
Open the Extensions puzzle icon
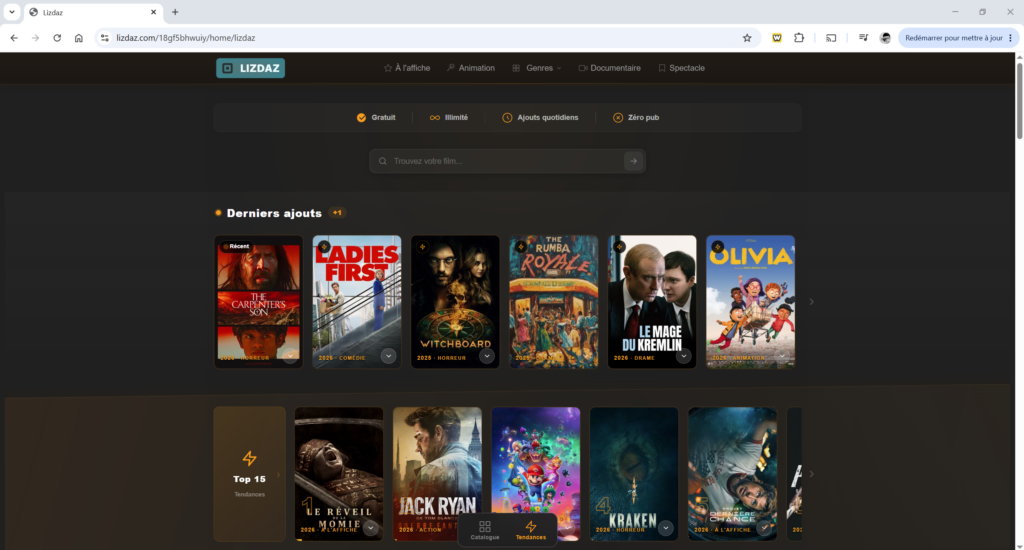click(x=799, y=38)
